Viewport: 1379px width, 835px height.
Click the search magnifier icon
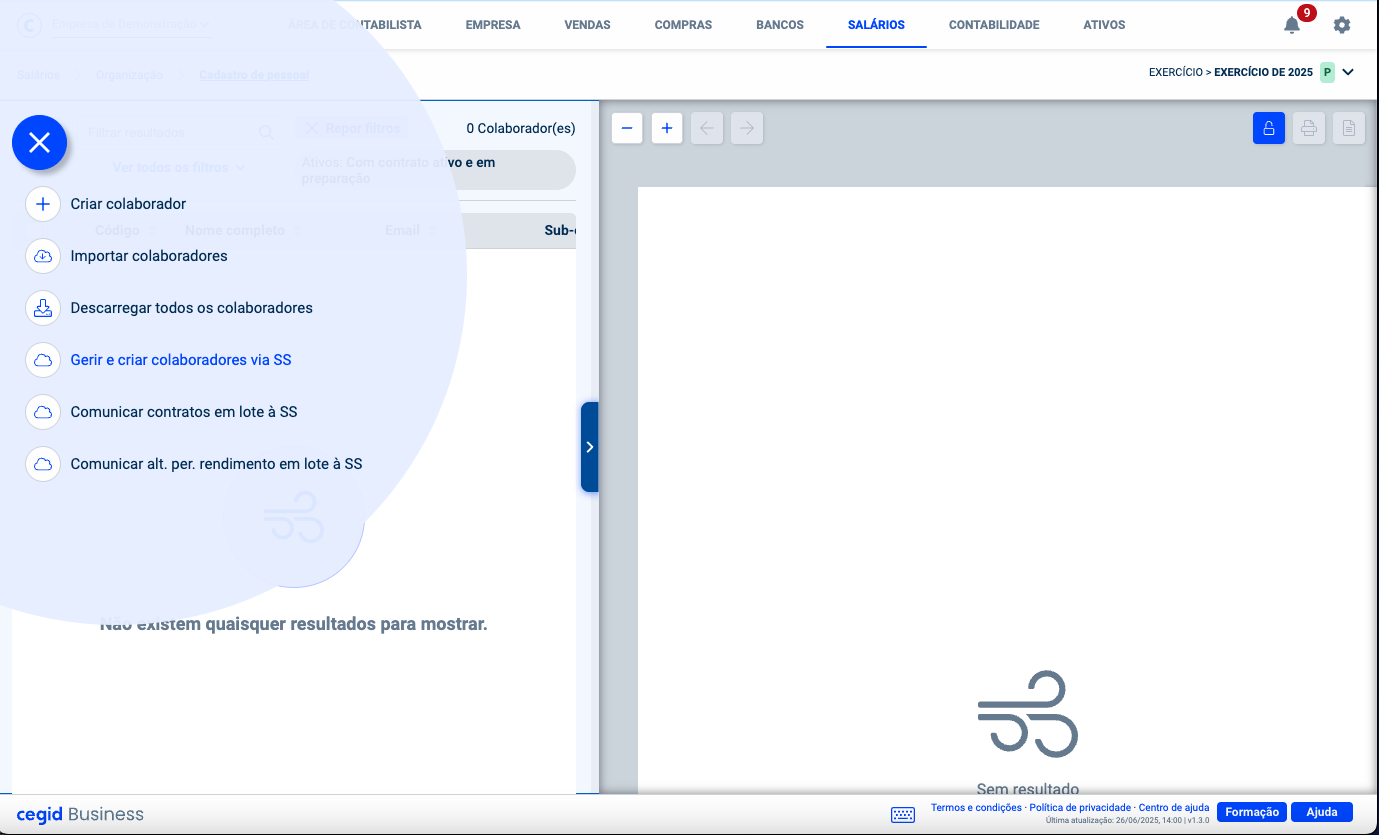pyautogui.click(x=266, y=132)
